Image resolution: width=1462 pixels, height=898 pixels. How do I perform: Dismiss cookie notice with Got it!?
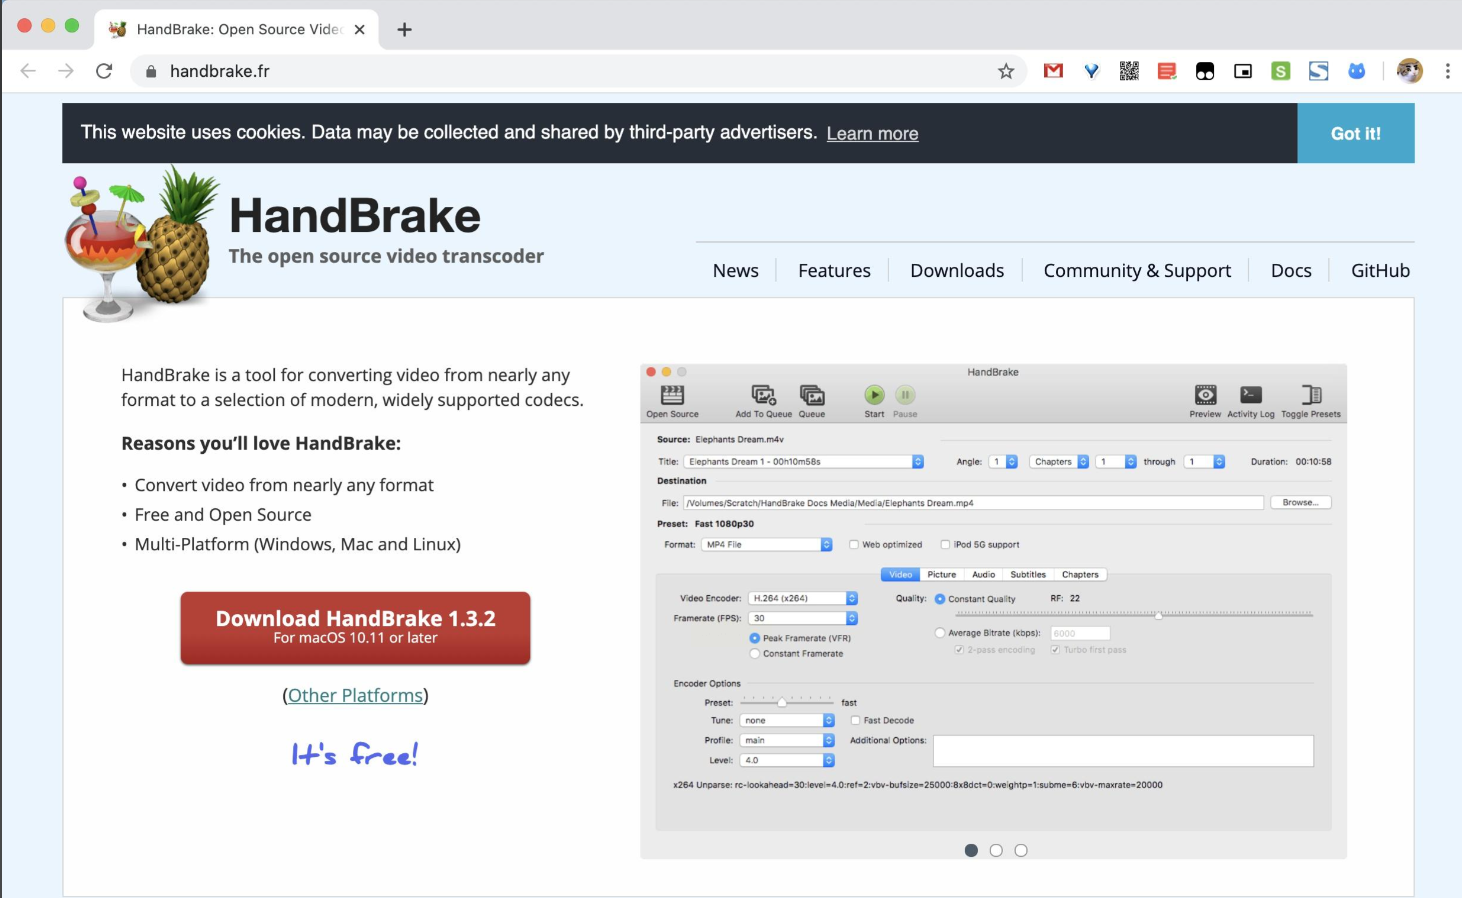pyautogui.click(x=1356, y=133)
